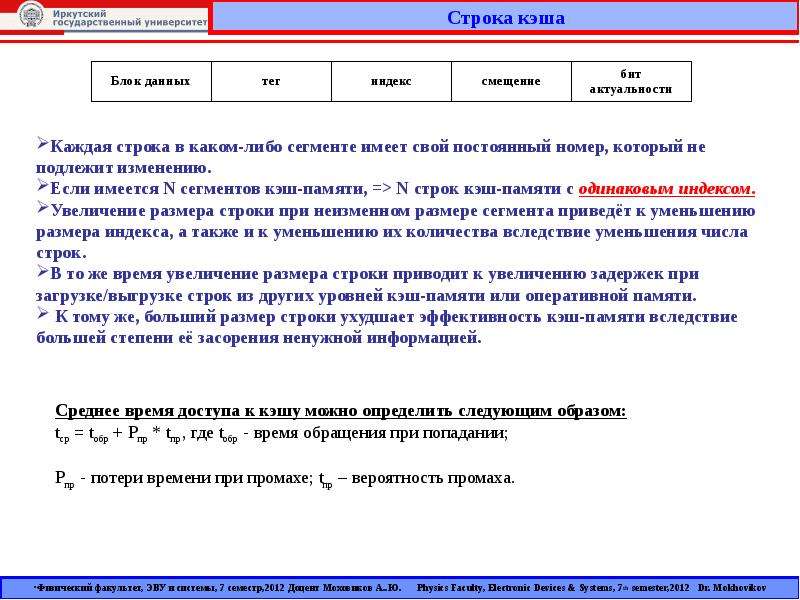Click the 'смещение' table cell
800x600 pixels.
[x=511, y=82]
